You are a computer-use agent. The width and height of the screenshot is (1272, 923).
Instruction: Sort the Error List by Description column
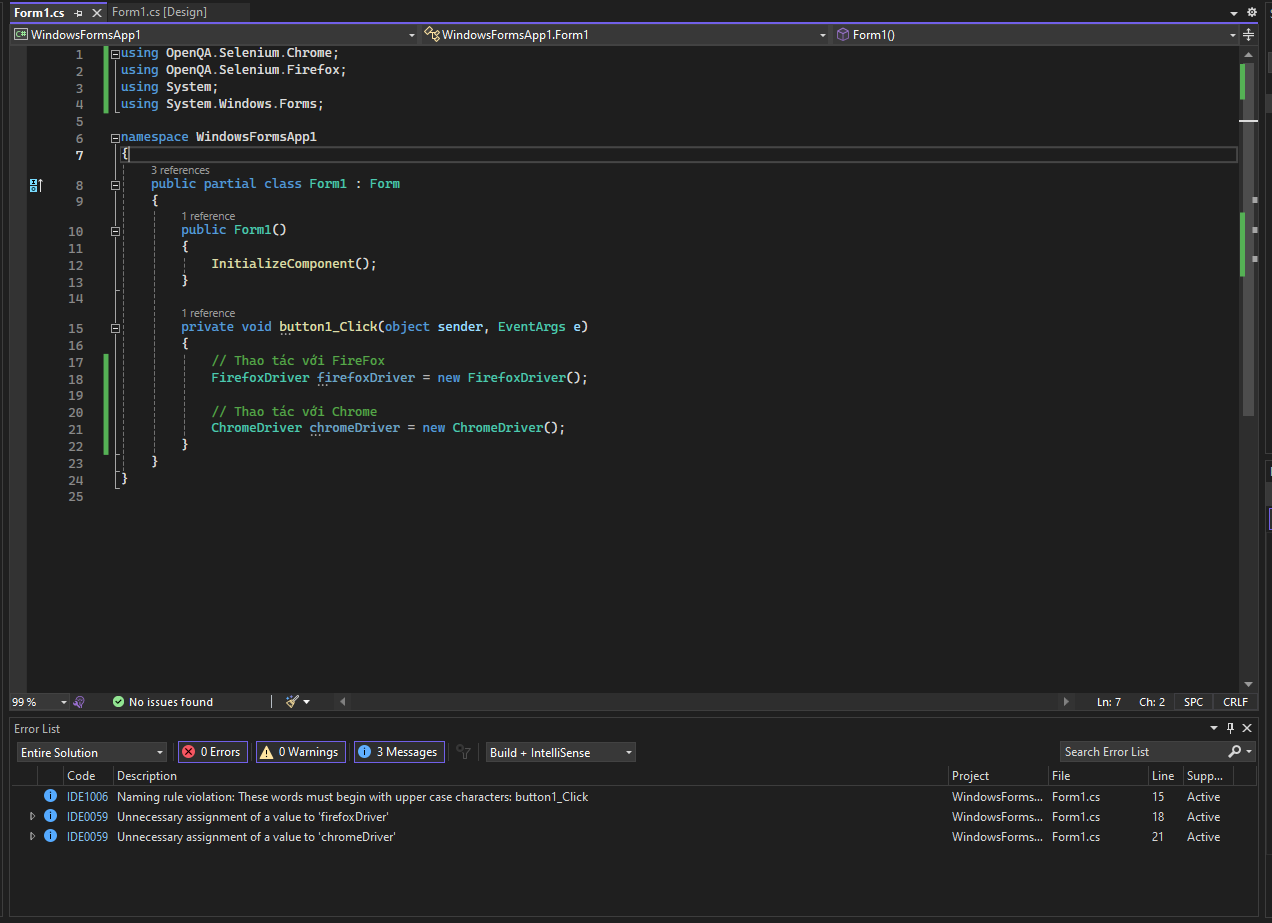(147, 776)
